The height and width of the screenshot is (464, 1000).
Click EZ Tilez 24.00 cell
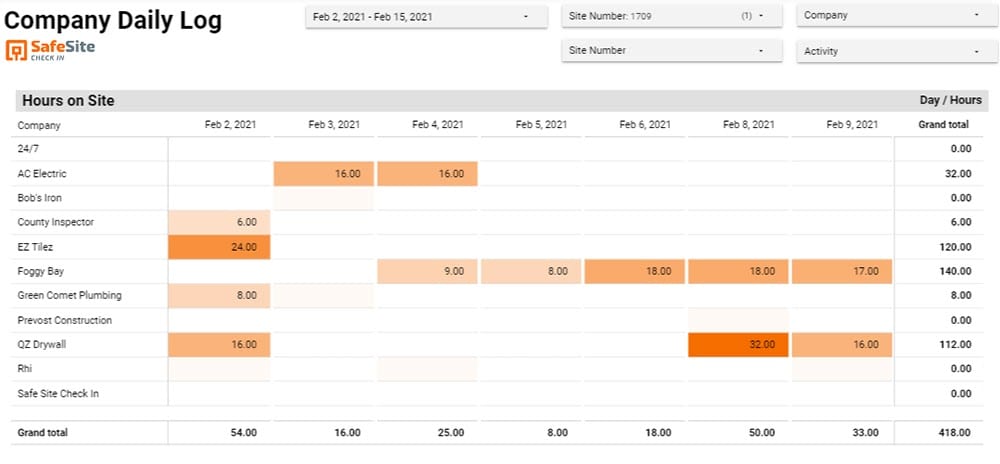219,247
